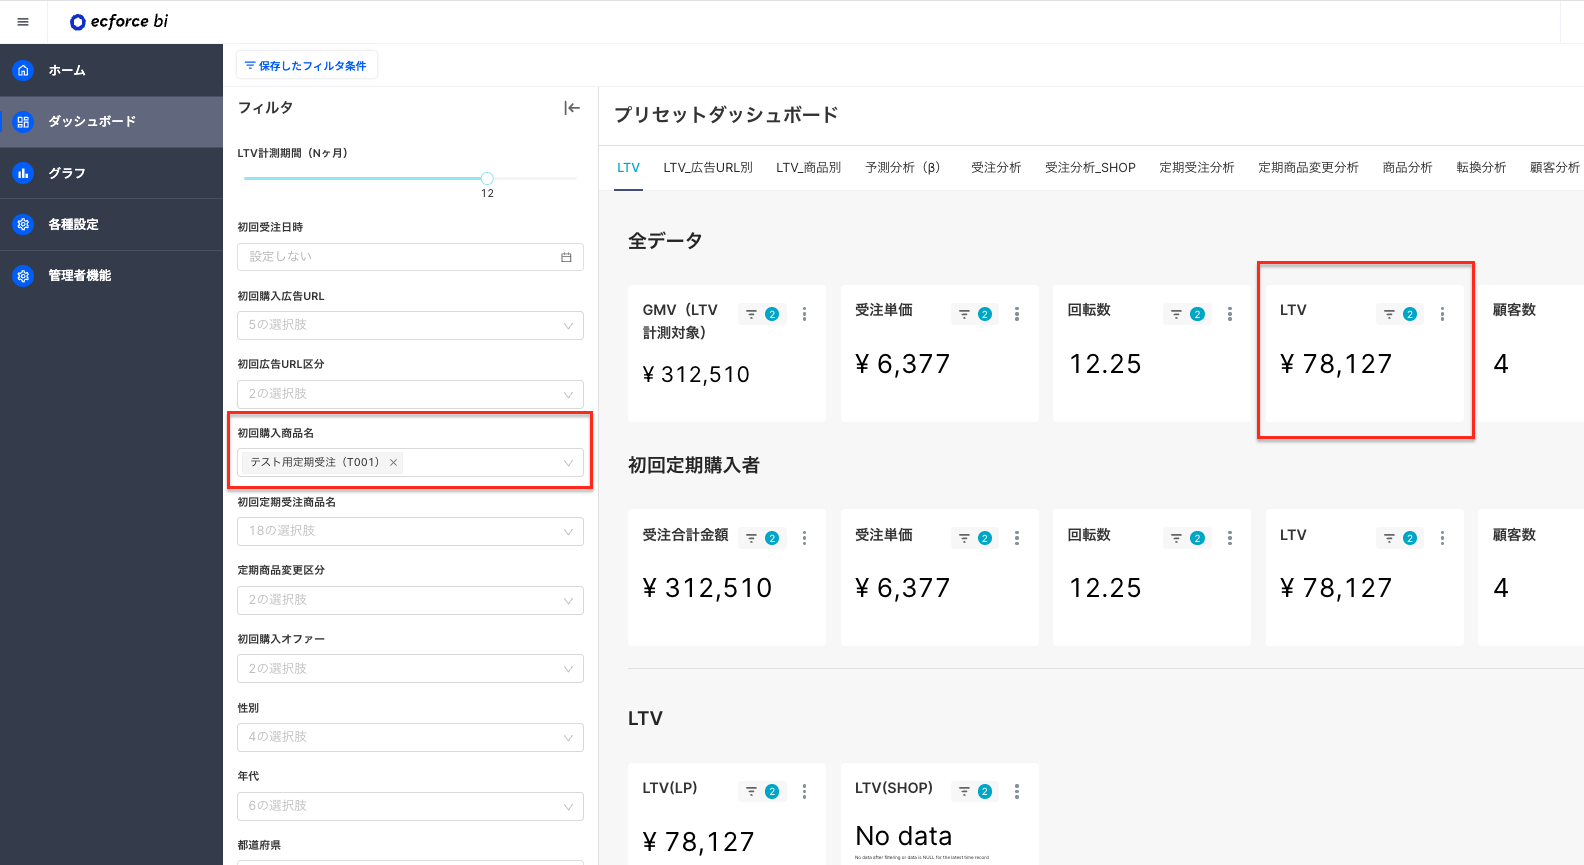Viewport: 1584px width, 865px height.
Task: Open filter badge on 全データ 受注単価 card
Action: 975,314
